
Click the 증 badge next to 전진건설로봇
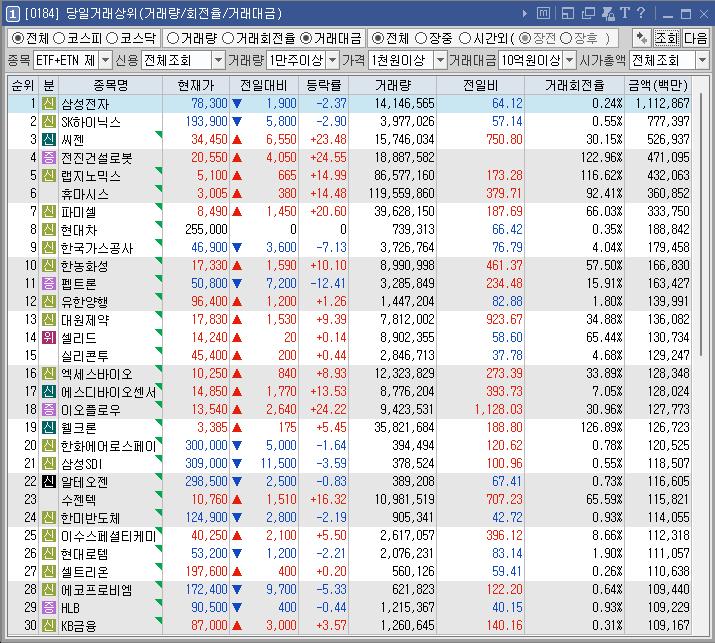point(49,158)
